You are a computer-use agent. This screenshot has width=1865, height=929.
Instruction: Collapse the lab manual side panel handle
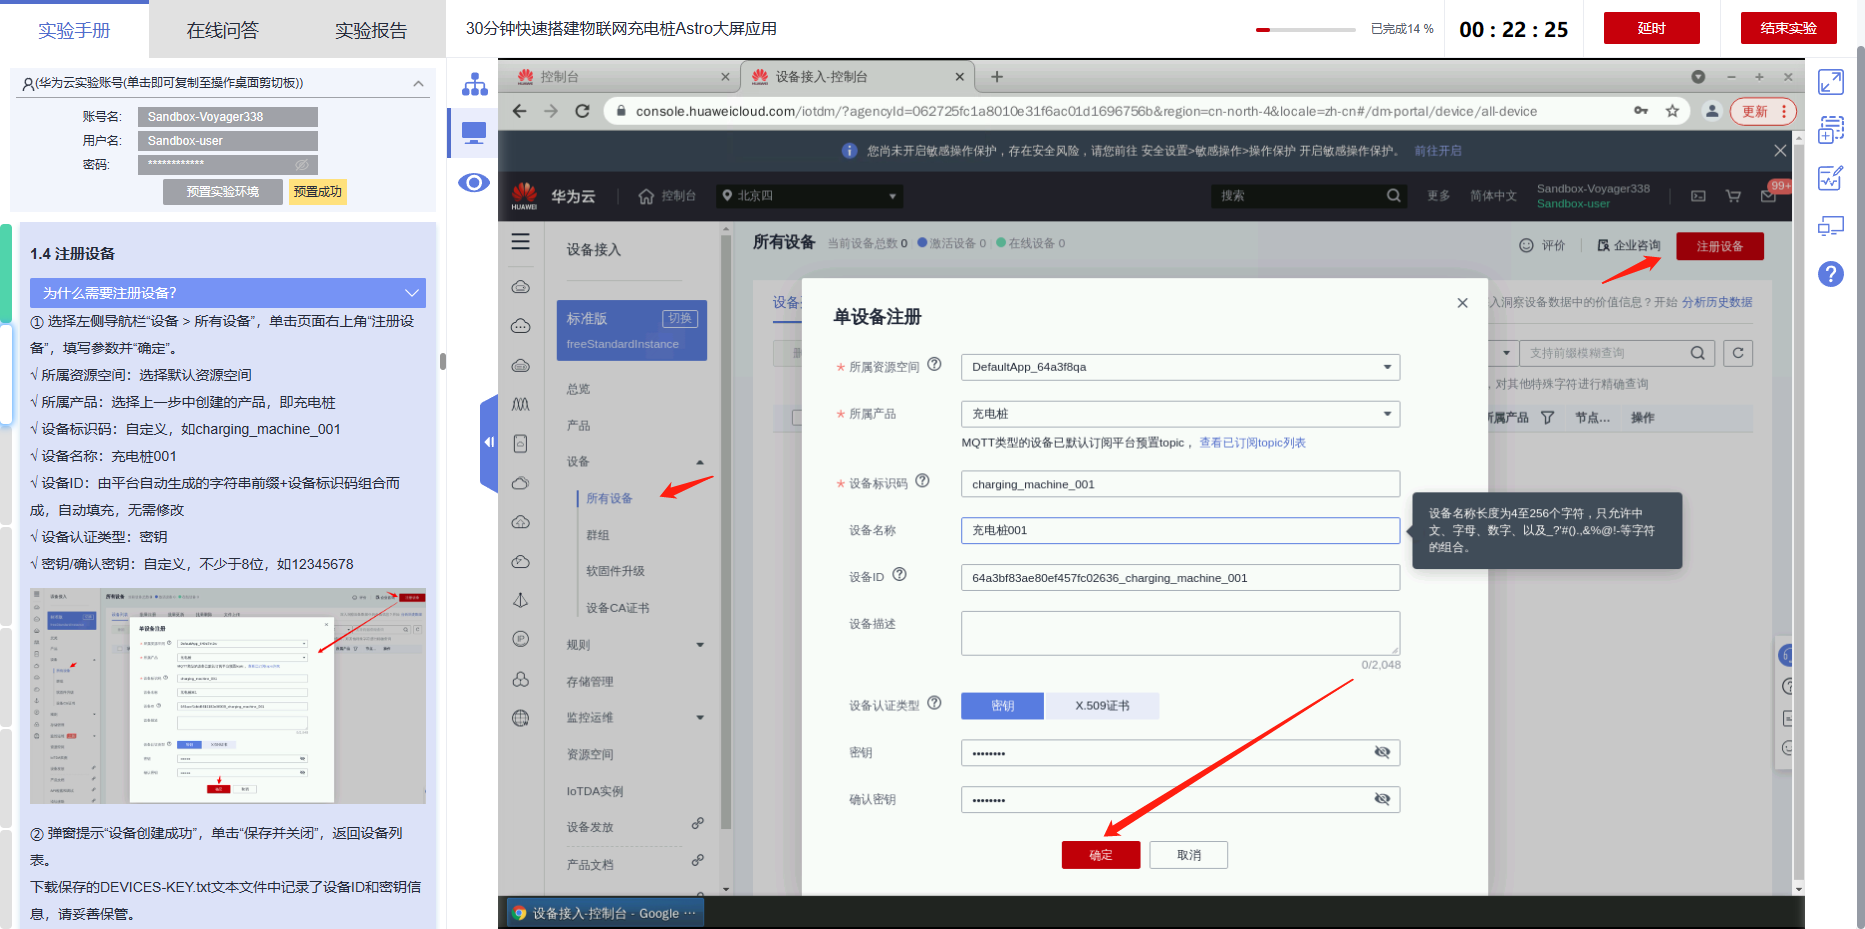[489, 442]
